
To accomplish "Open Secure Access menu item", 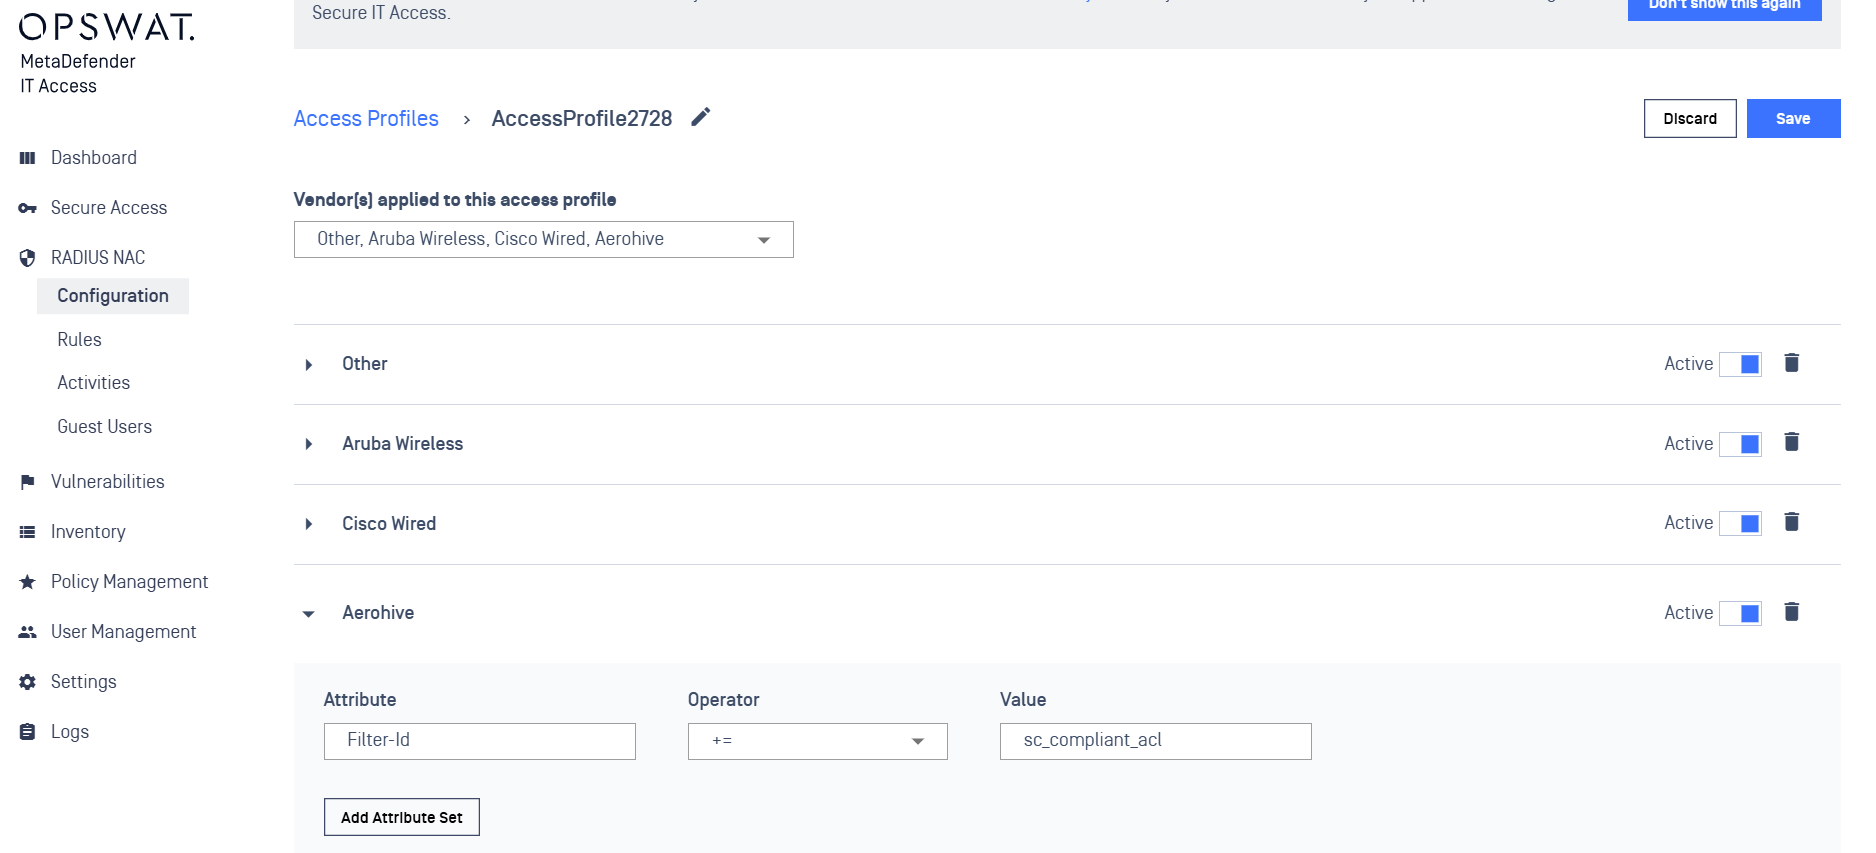I will [x=109, y=208].
